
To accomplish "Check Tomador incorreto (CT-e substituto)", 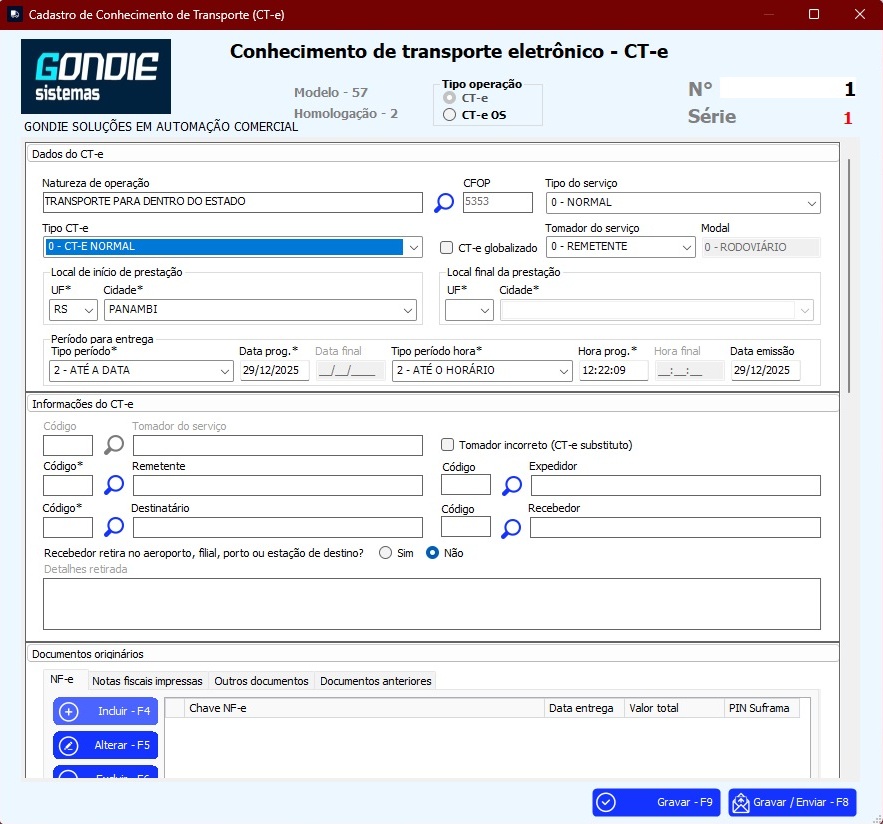I will click(448, 445).
